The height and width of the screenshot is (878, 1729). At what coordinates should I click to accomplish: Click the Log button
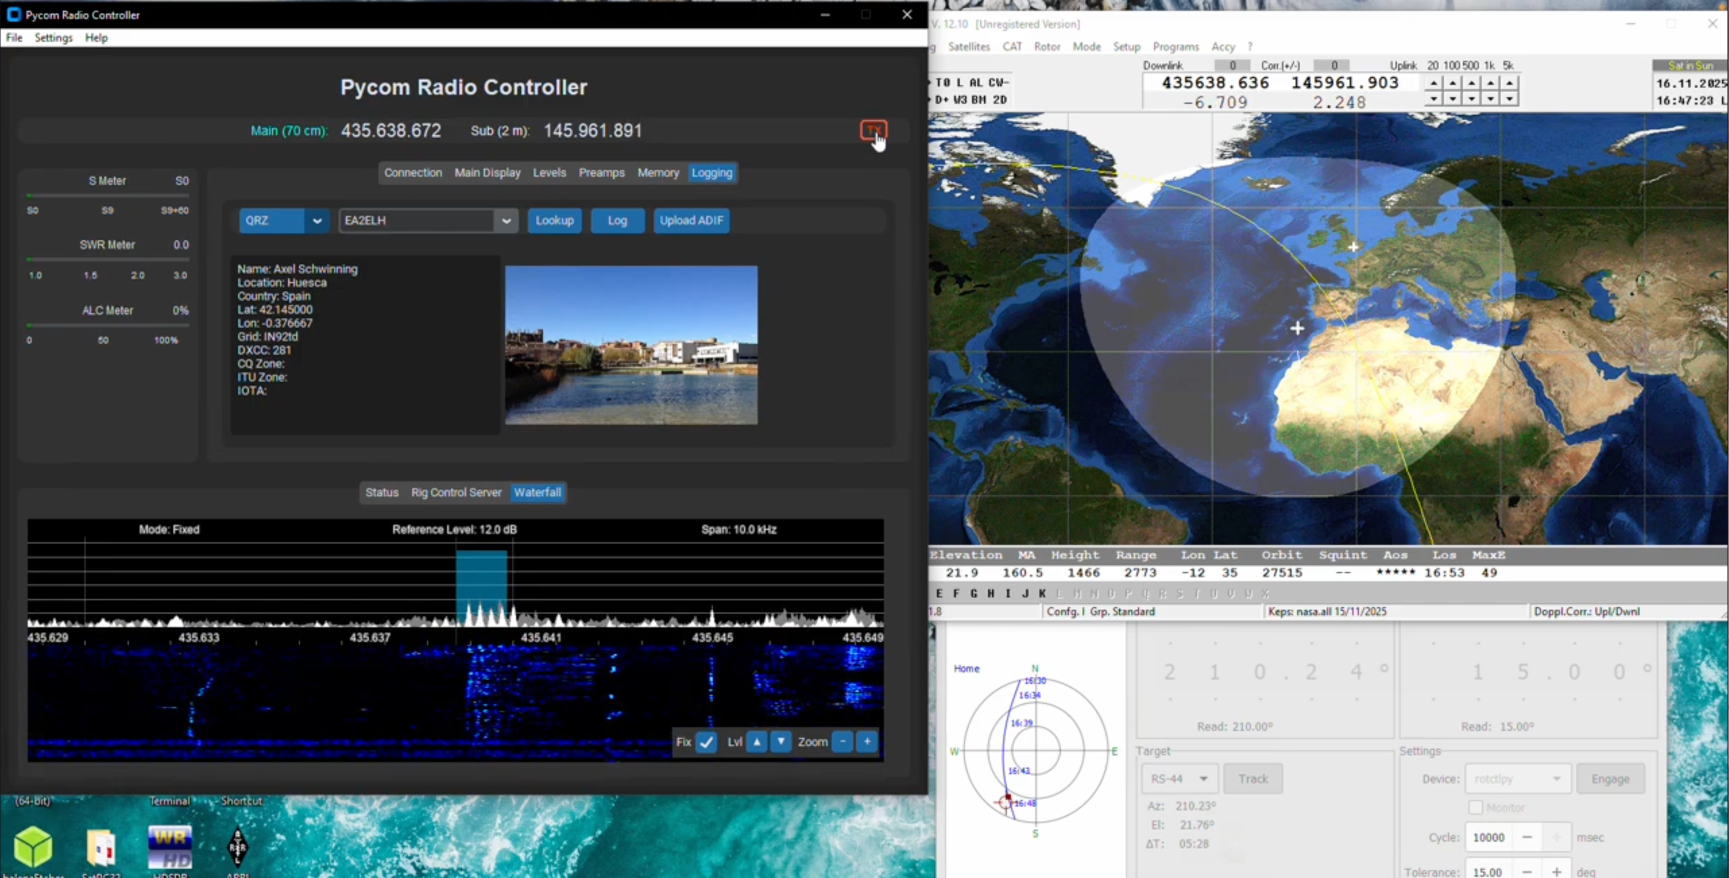point(617,221)
